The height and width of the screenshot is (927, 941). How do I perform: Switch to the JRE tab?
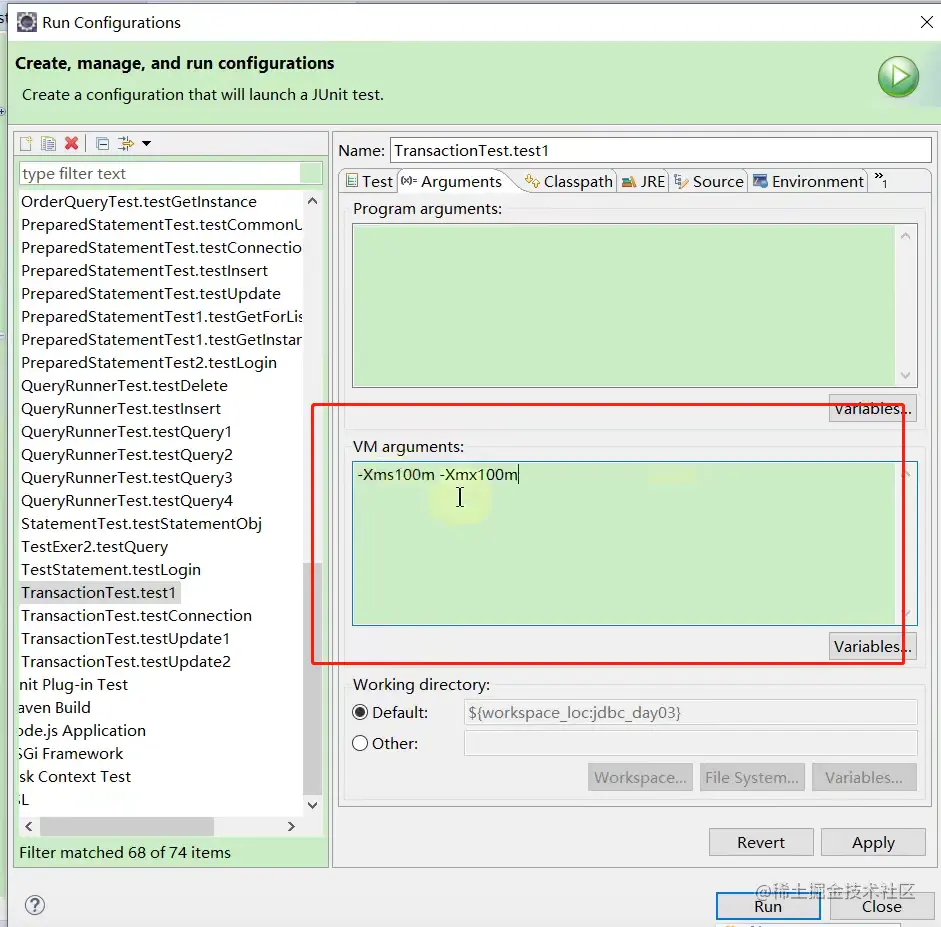pyautogui.click(x=643, y=181)
